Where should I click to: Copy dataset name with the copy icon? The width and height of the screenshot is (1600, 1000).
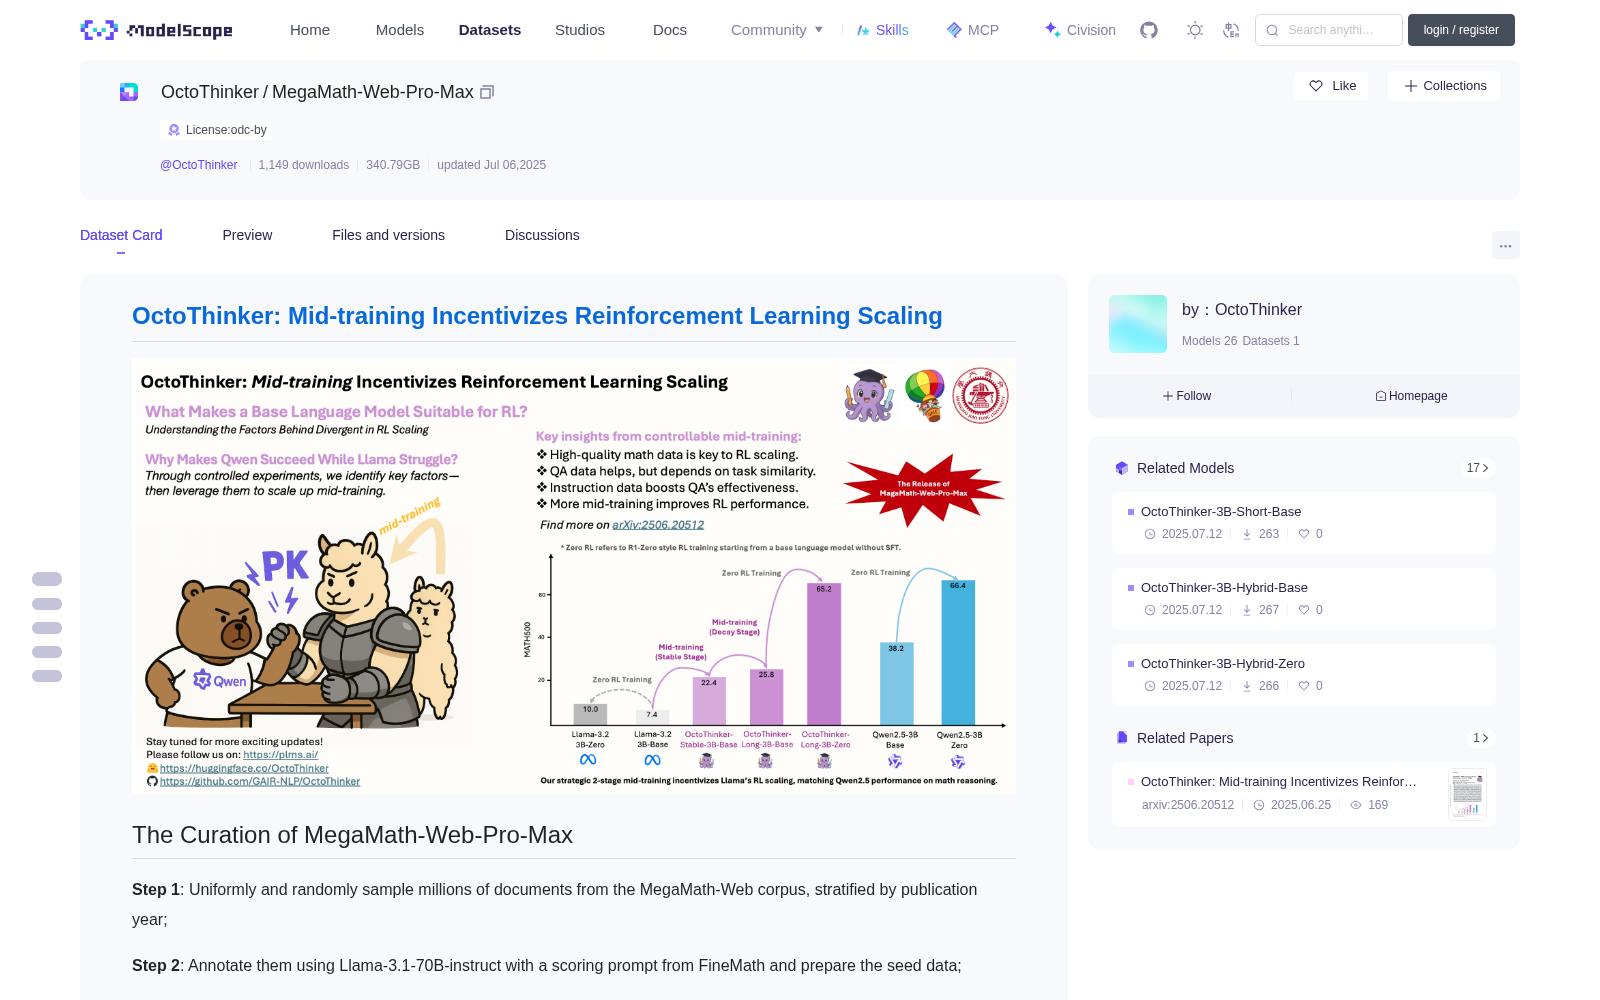tap(487, 92)
